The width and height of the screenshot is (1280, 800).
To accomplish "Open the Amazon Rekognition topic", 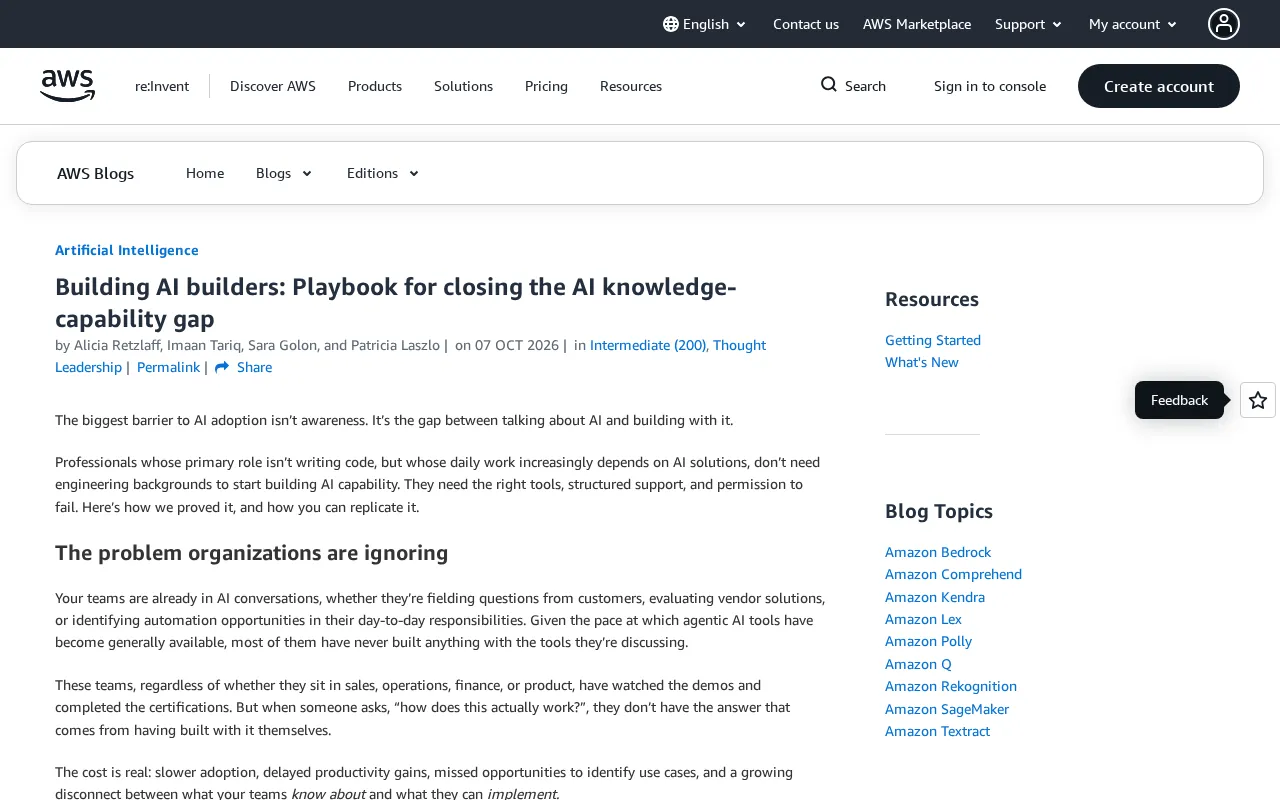I will pos(951,686).
